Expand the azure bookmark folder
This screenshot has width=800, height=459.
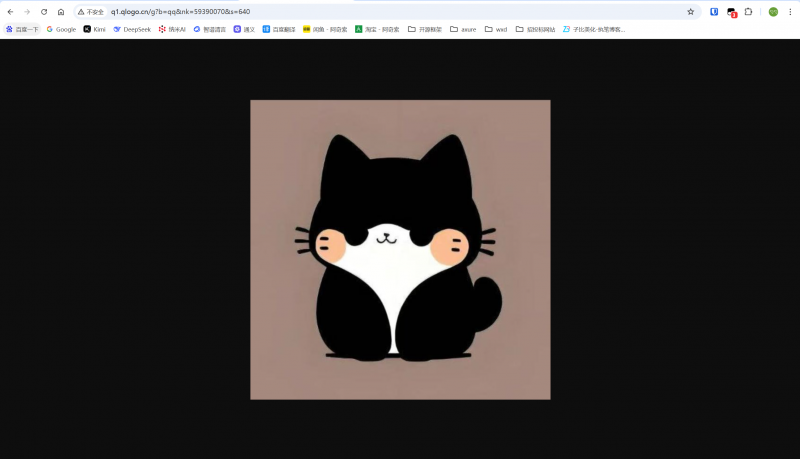(463, 29)
